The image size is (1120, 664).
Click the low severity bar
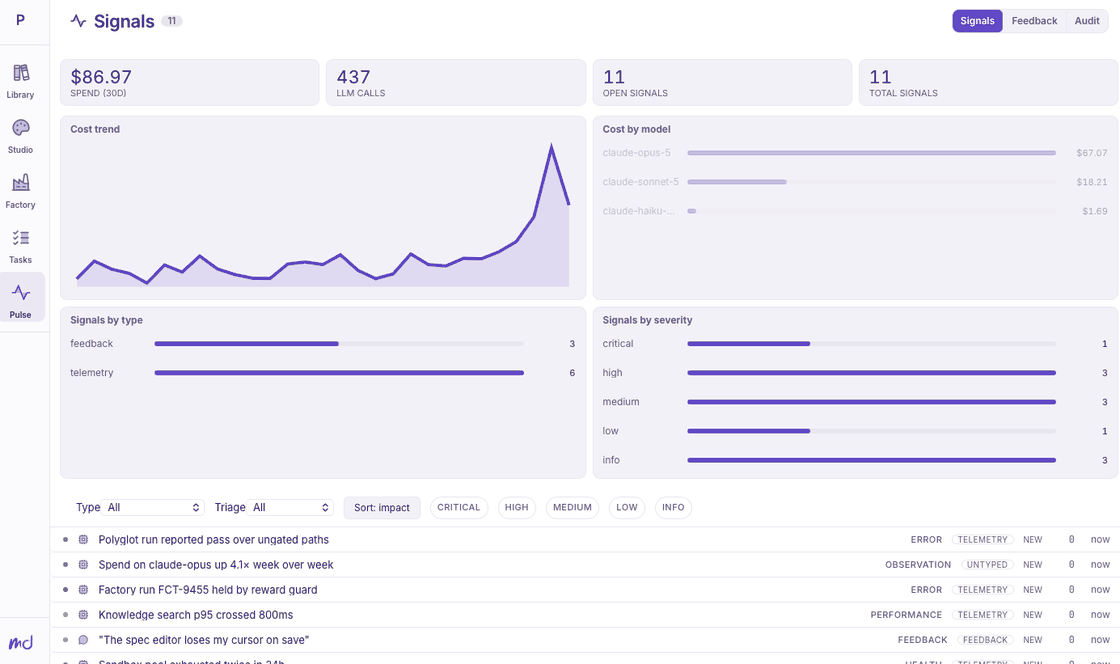[749, 431]
